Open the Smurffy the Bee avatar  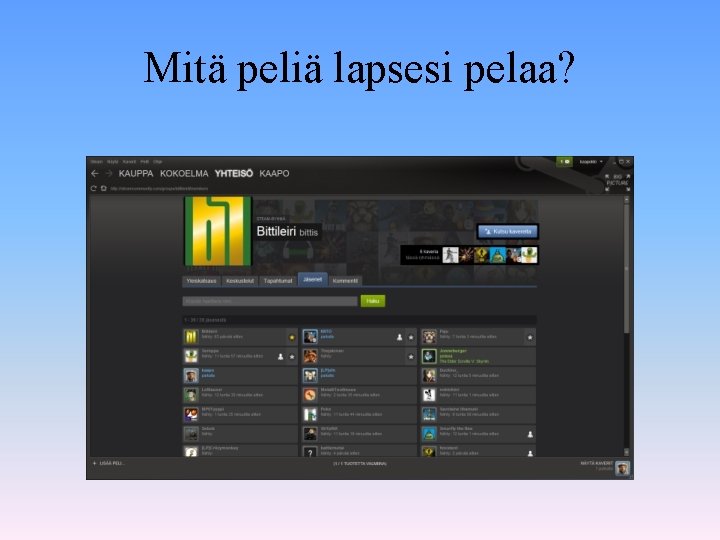click(x=429, y=433)
